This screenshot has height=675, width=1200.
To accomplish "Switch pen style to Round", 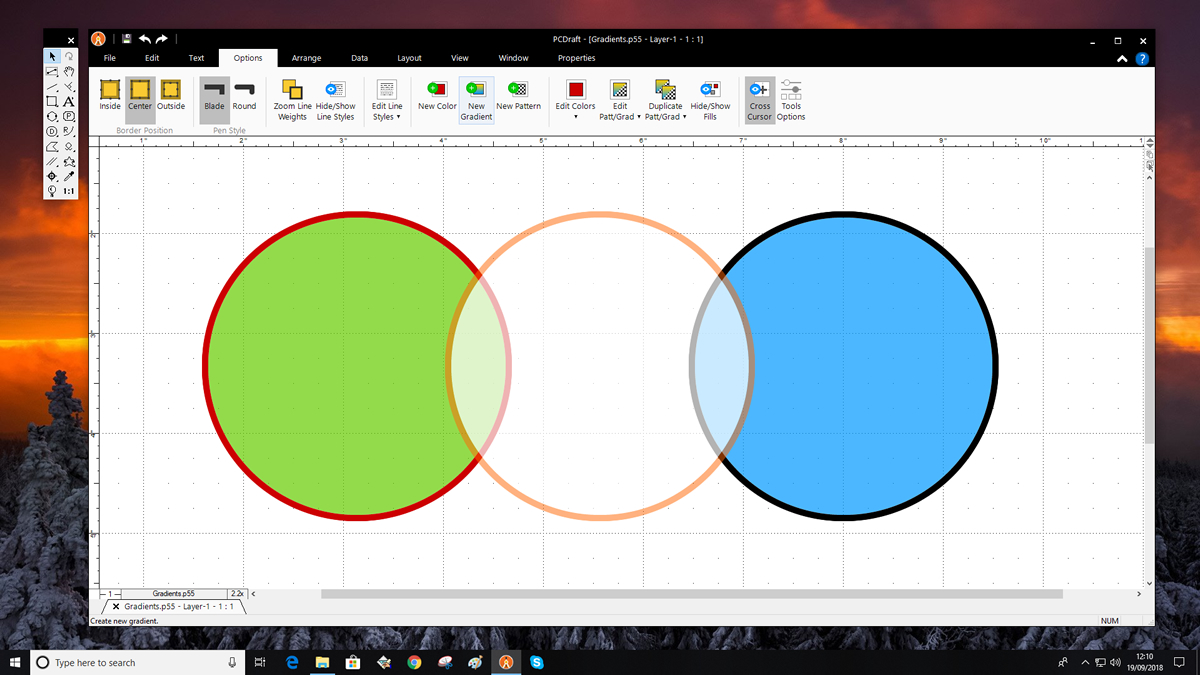I will click(244, 90).
